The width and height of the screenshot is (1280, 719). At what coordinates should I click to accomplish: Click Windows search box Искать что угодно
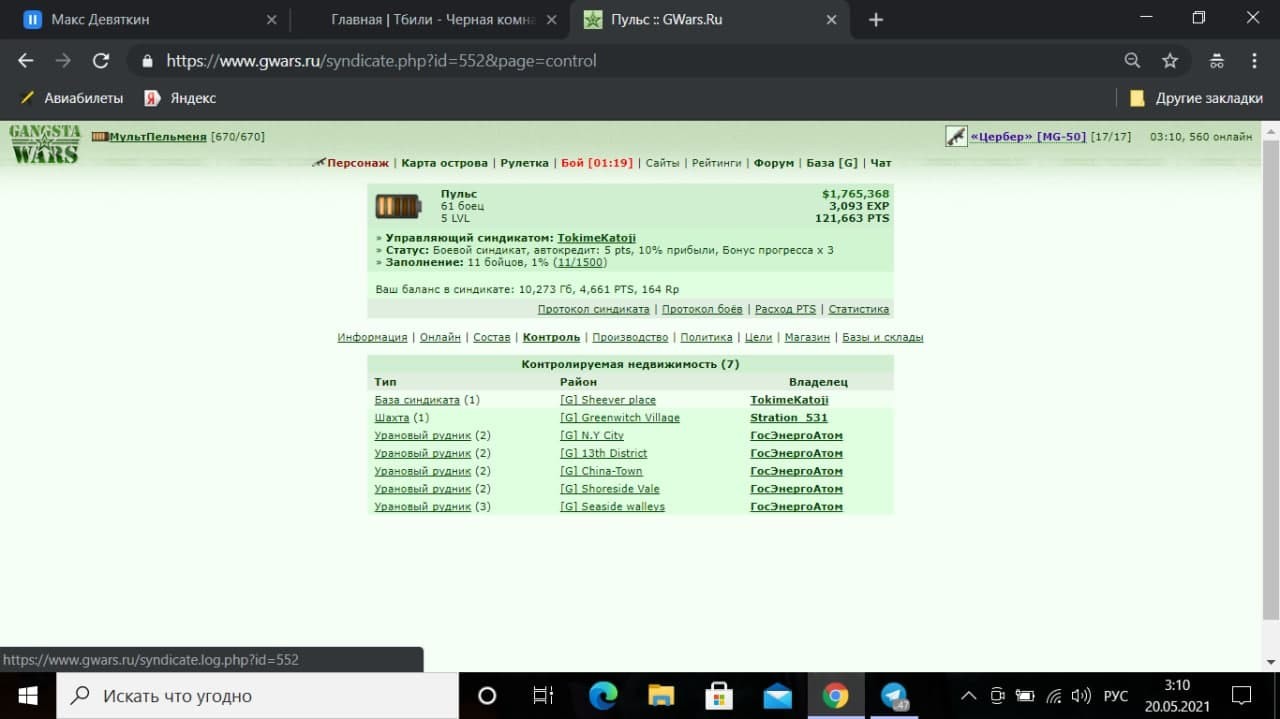pos(257,696)
